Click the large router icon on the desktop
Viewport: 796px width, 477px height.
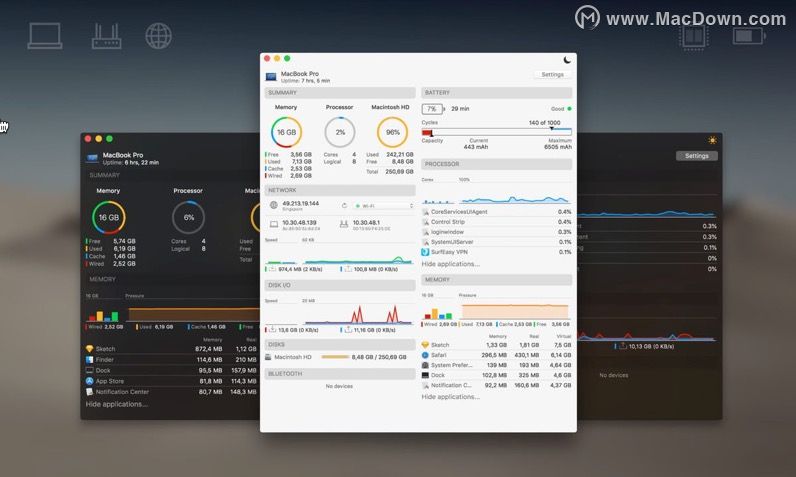pyautogui.click(x=107, y=36)
